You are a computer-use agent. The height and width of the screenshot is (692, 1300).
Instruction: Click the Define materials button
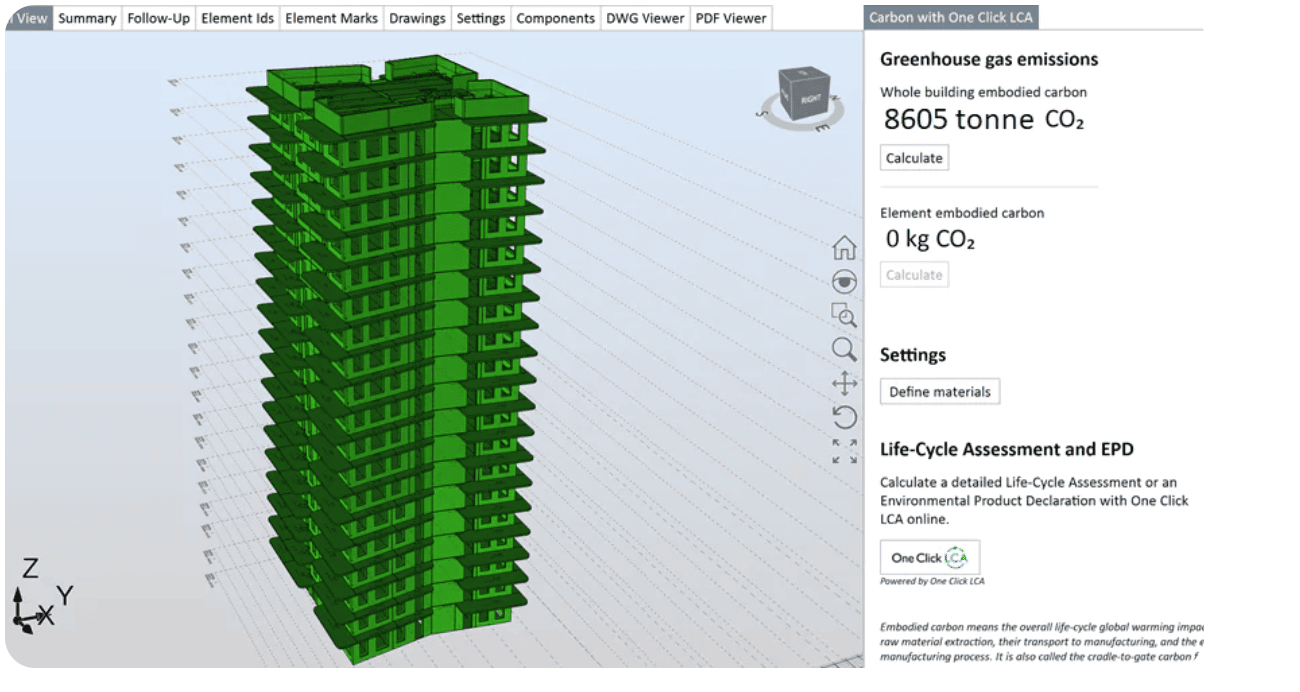940,392
